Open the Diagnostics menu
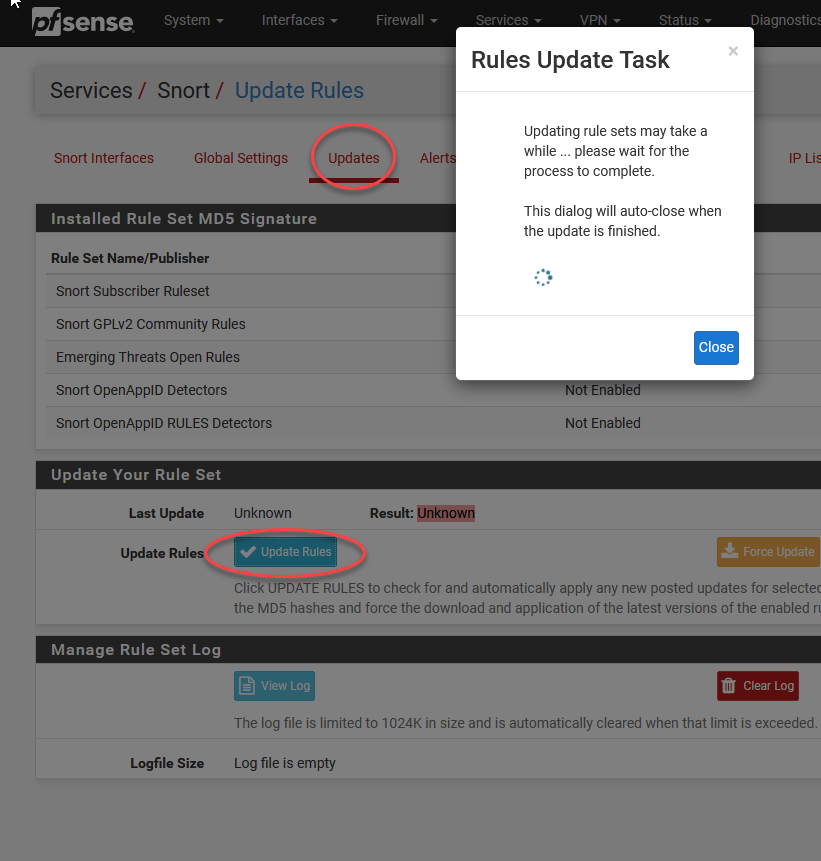The image size is (821, 861). pos(785,20)
